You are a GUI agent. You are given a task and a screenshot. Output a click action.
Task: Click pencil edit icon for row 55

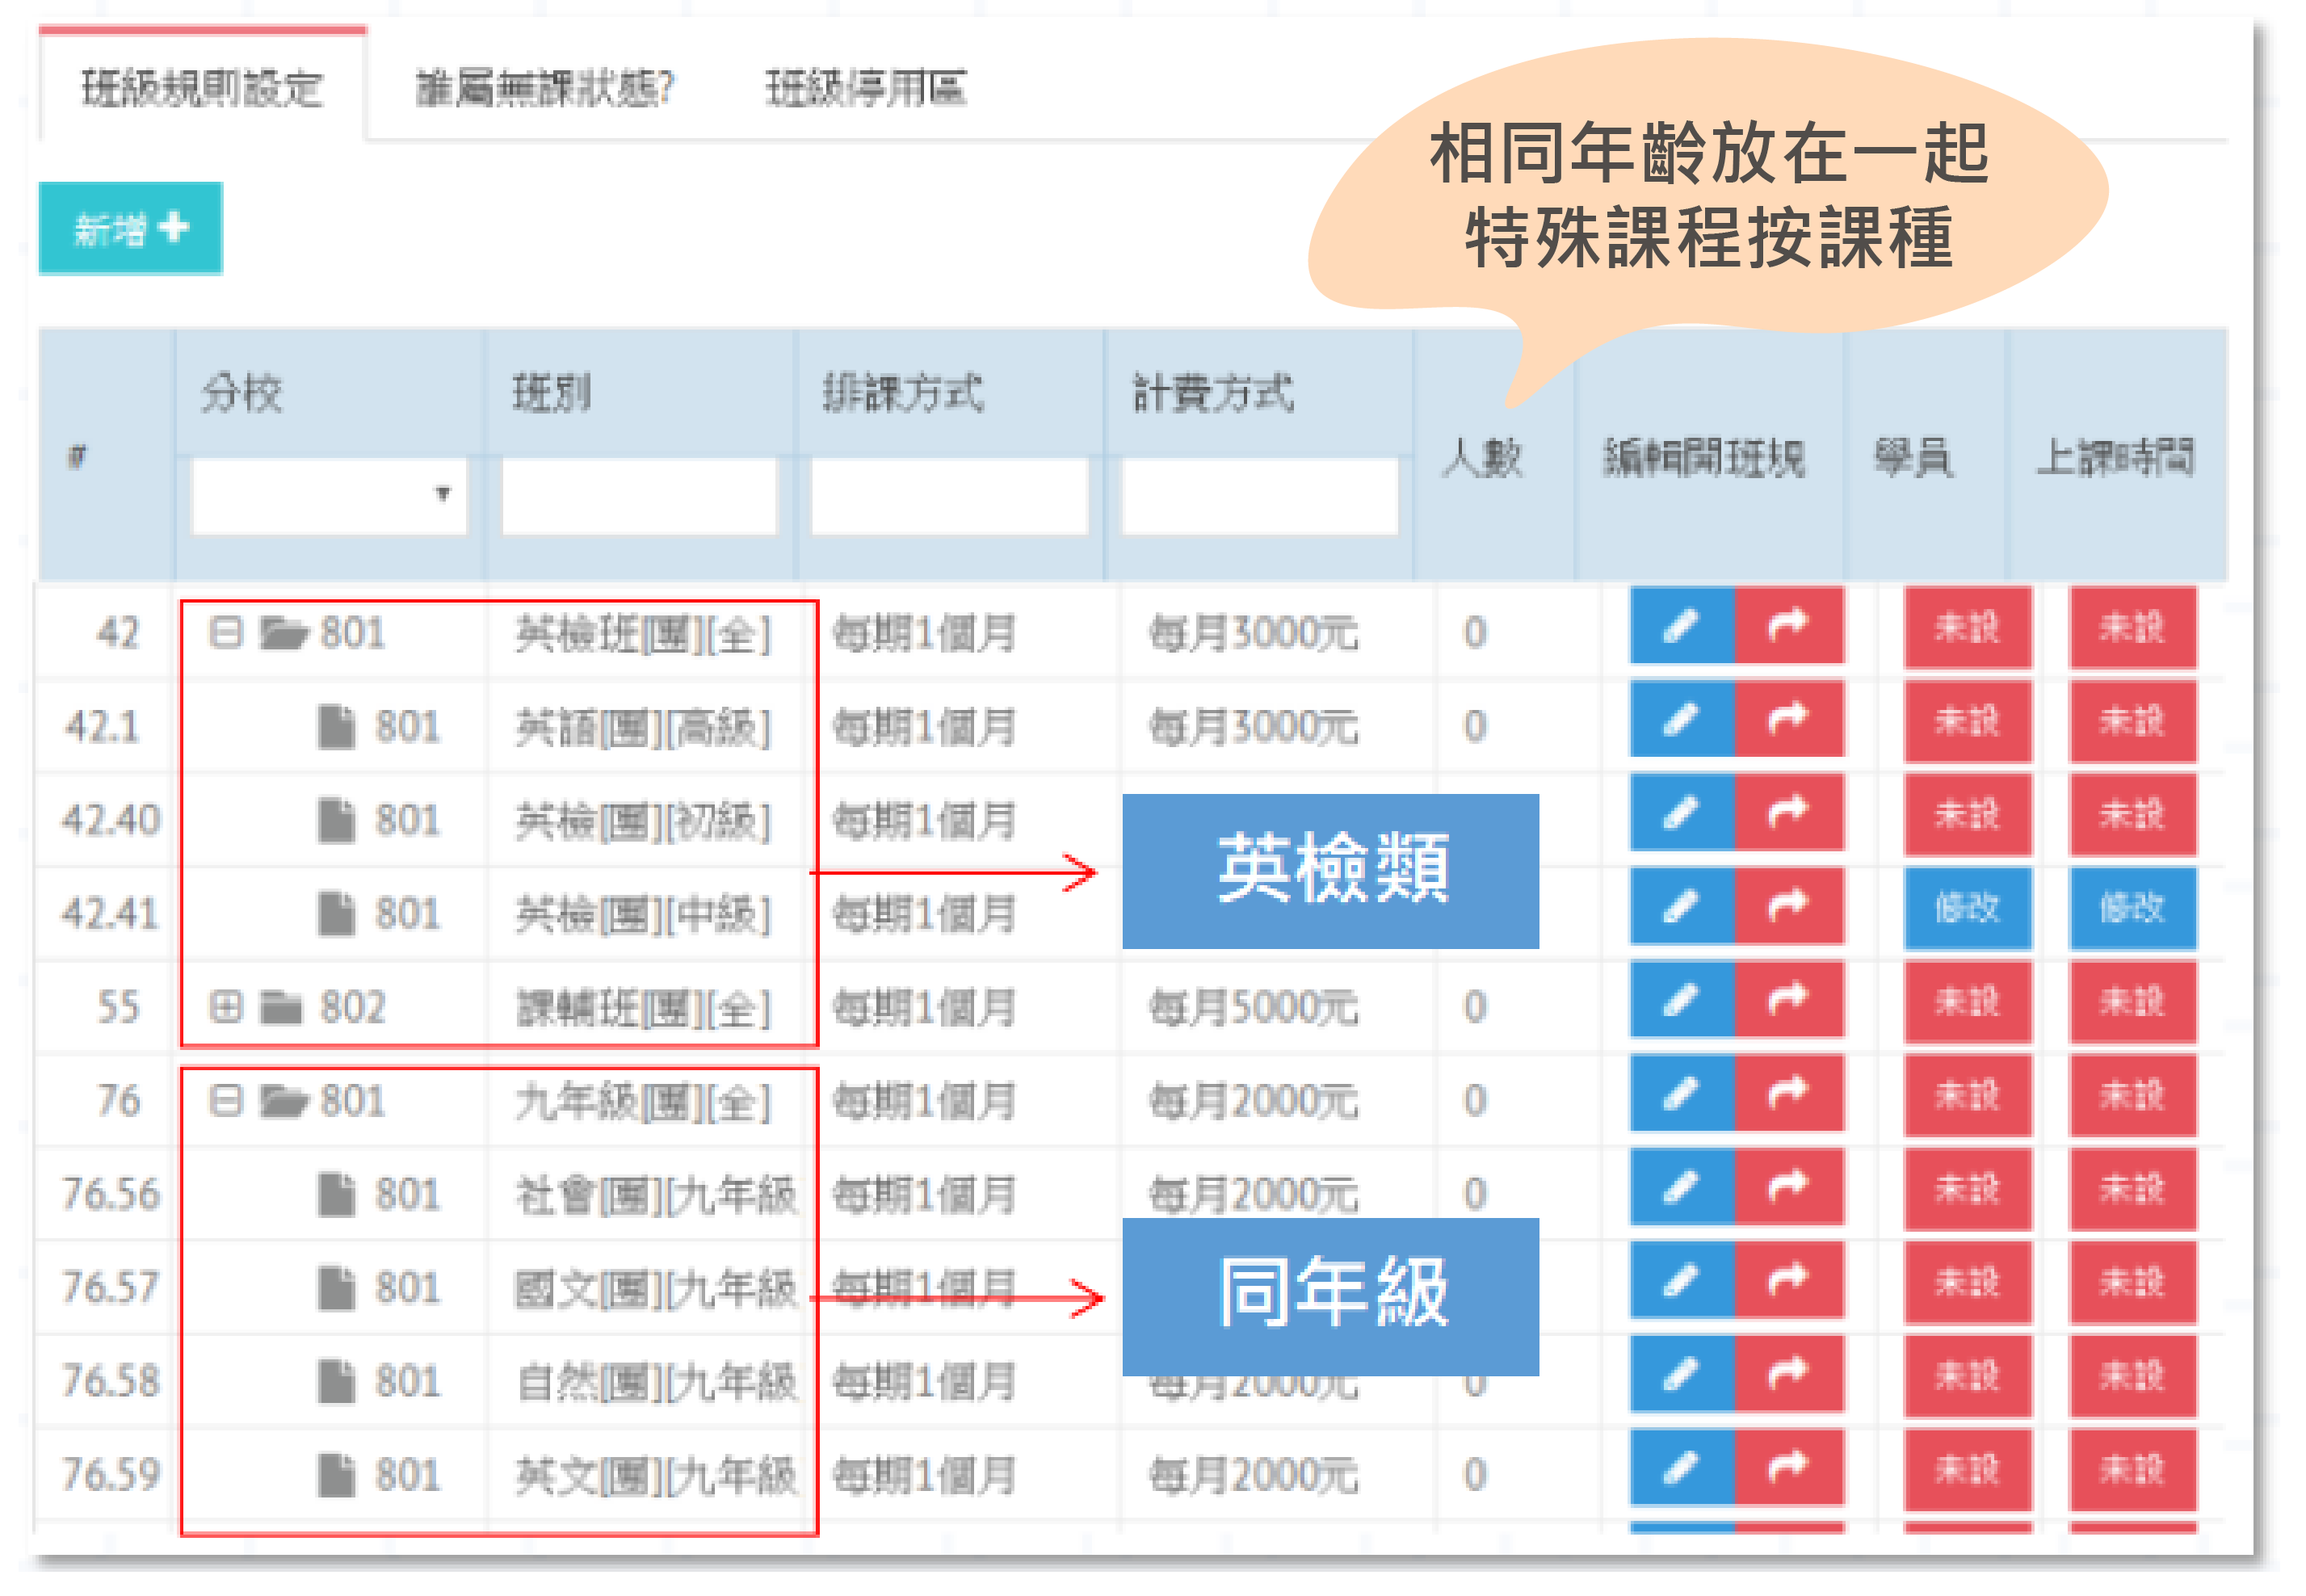[x=1680, y=1001]
